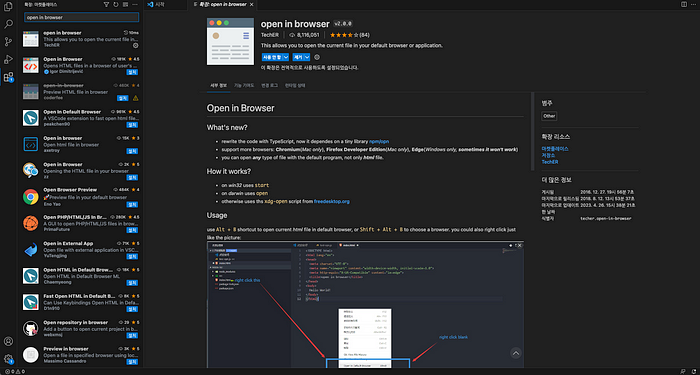Image resolution: width=700 pixels, height=375 pixels.
Task: Click the filter extensions funnel icon
Action: pos(106,4)
